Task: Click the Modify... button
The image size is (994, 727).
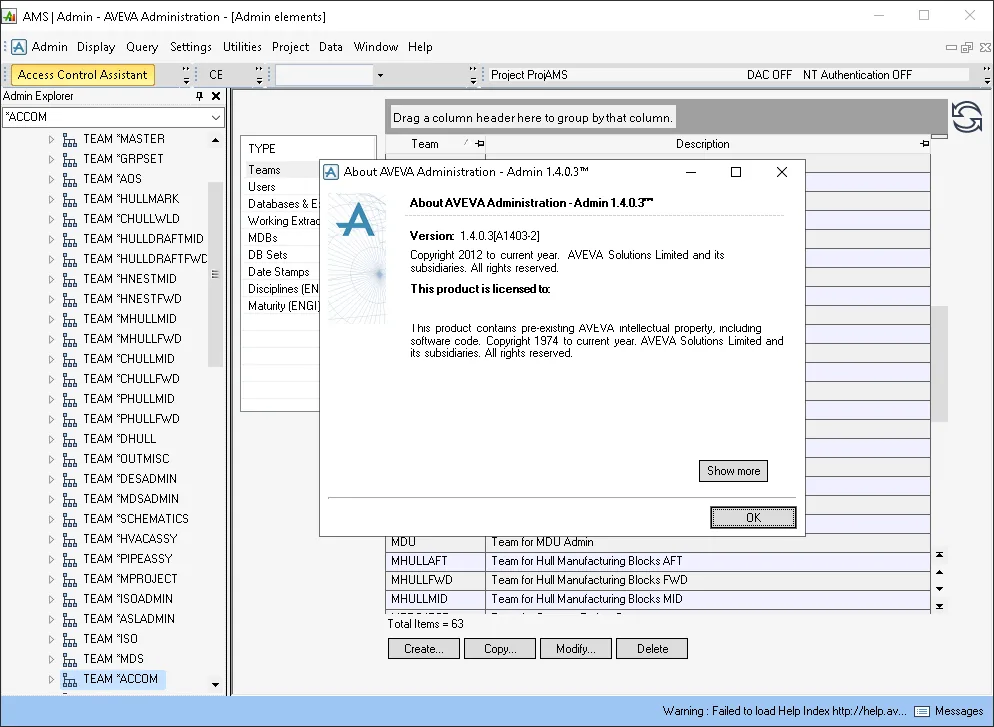Action: [x=576, y=649]
